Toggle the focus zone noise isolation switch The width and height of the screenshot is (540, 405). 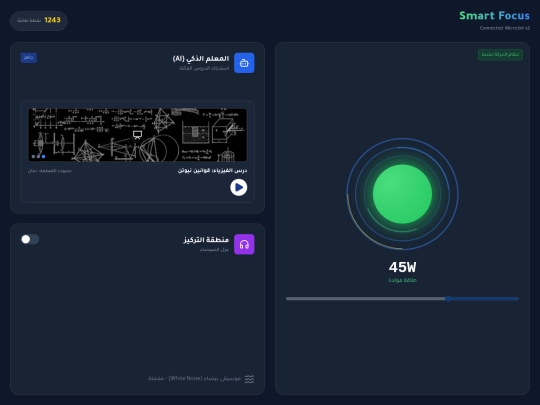pos(30,239)
